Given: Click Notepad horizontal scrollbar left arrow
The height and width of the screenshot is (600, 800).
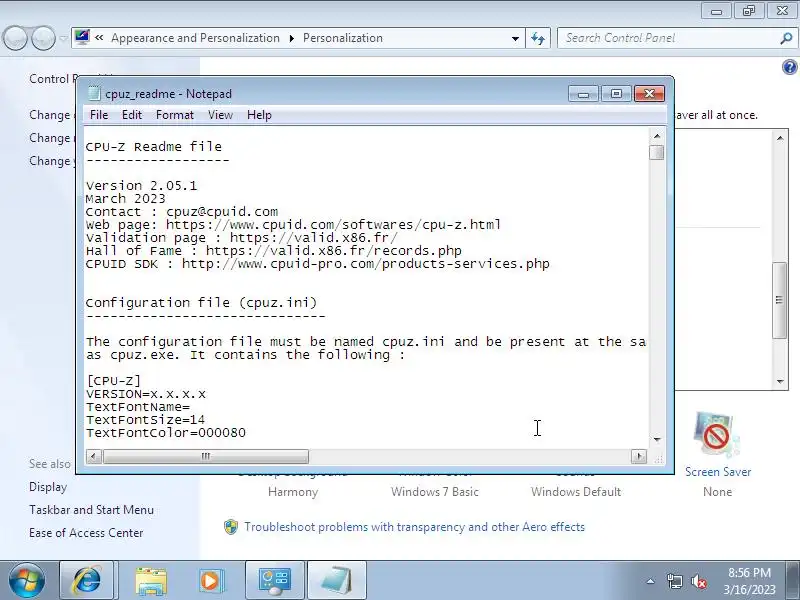Looking at the screenshot, I should tap(93, 456).
